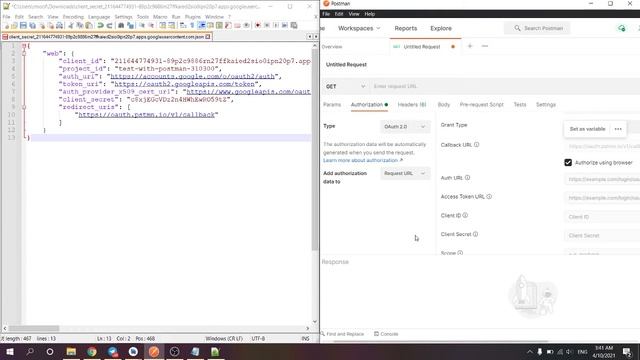
Task: Open Explore in Postman header
Action: coord(441,28)
